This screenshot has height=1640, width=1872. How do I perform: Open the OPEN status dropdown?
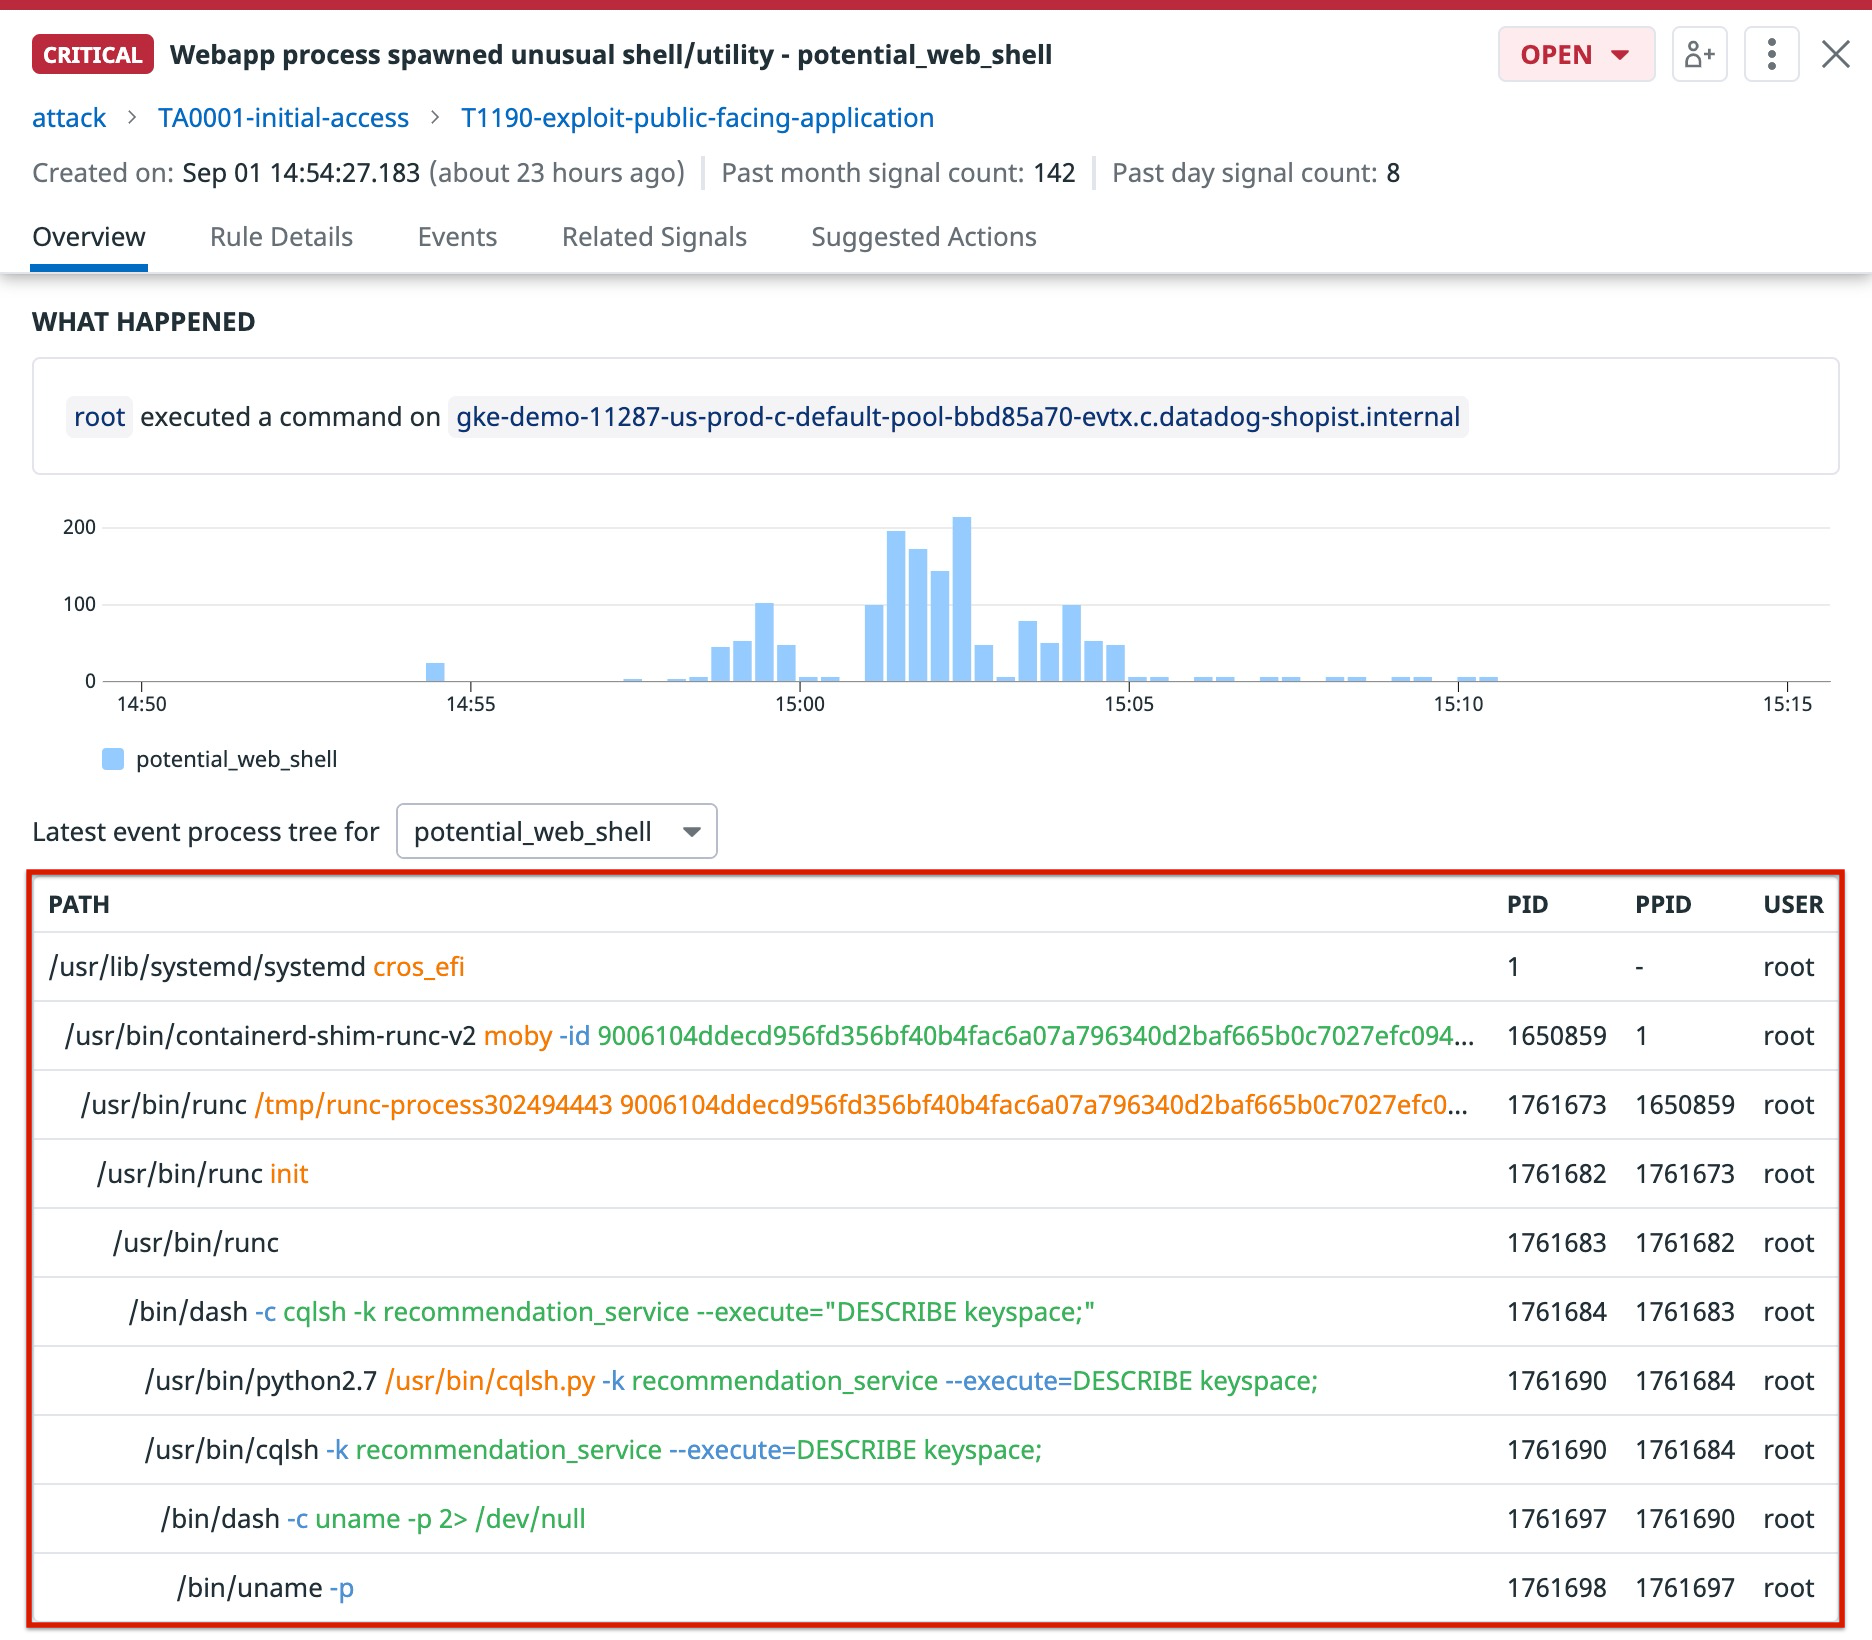tap(1575, 54)
